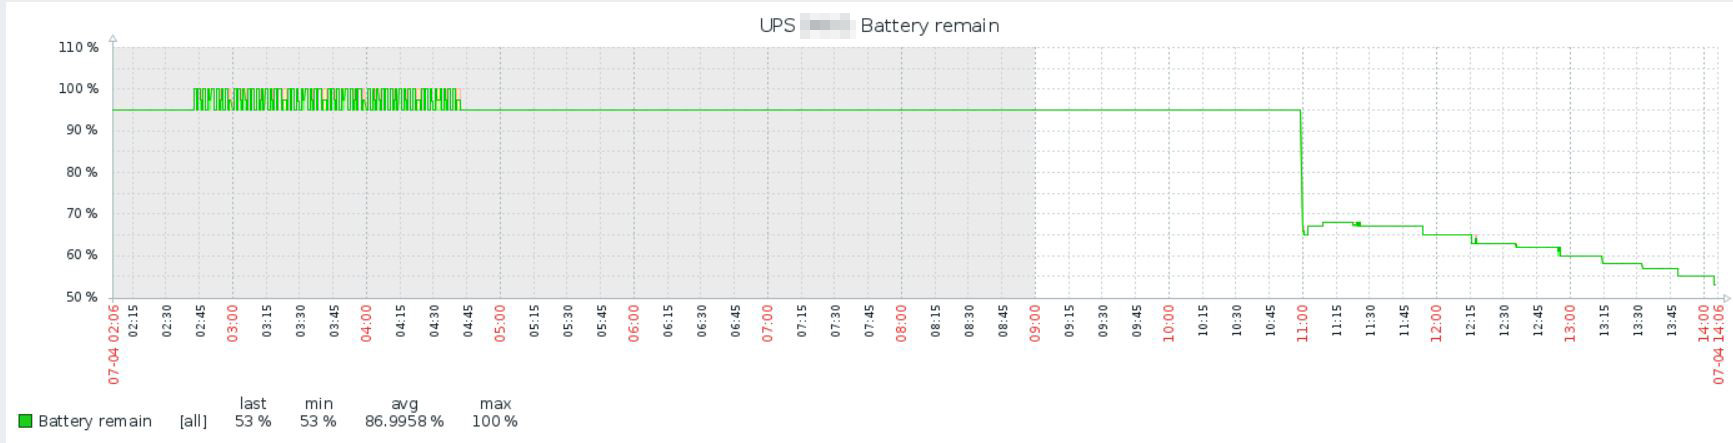The width and height of the screenshot is (1733, 443).
Task: Click the 100 % y-axis label
Action: click(79, 89)
